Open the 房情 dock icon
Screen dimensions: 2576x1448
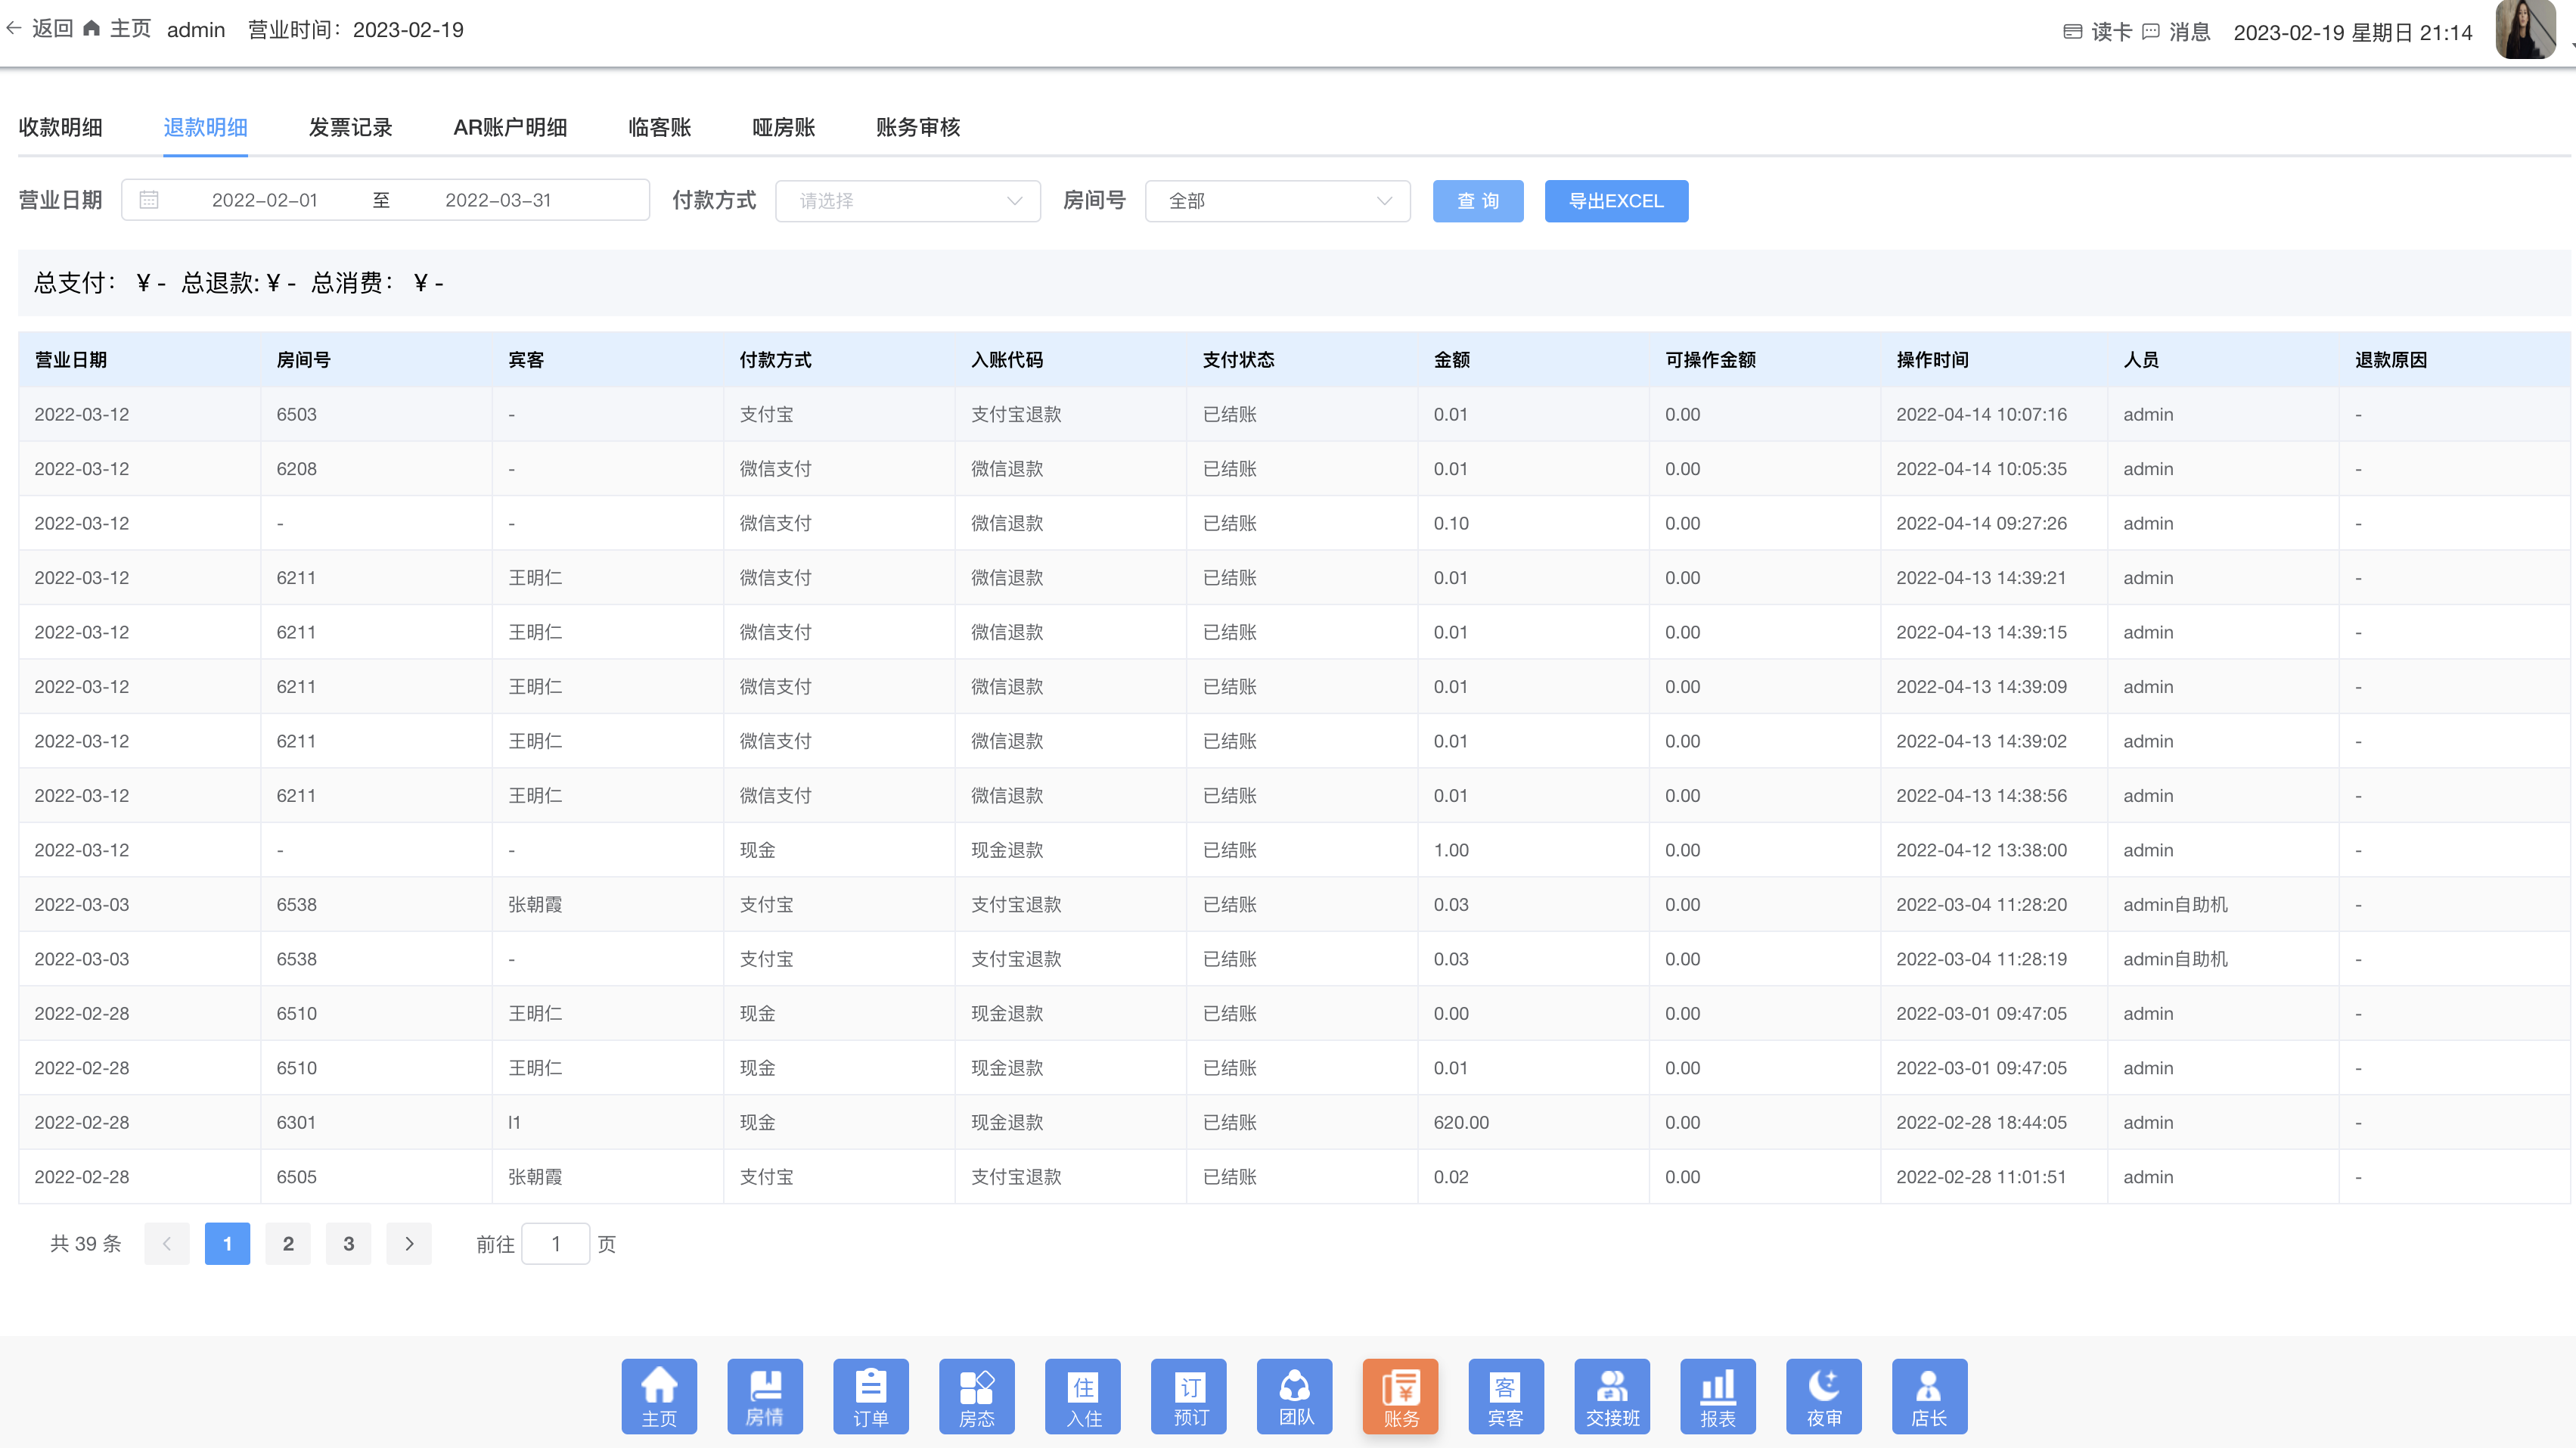[x=765, y=1395]
